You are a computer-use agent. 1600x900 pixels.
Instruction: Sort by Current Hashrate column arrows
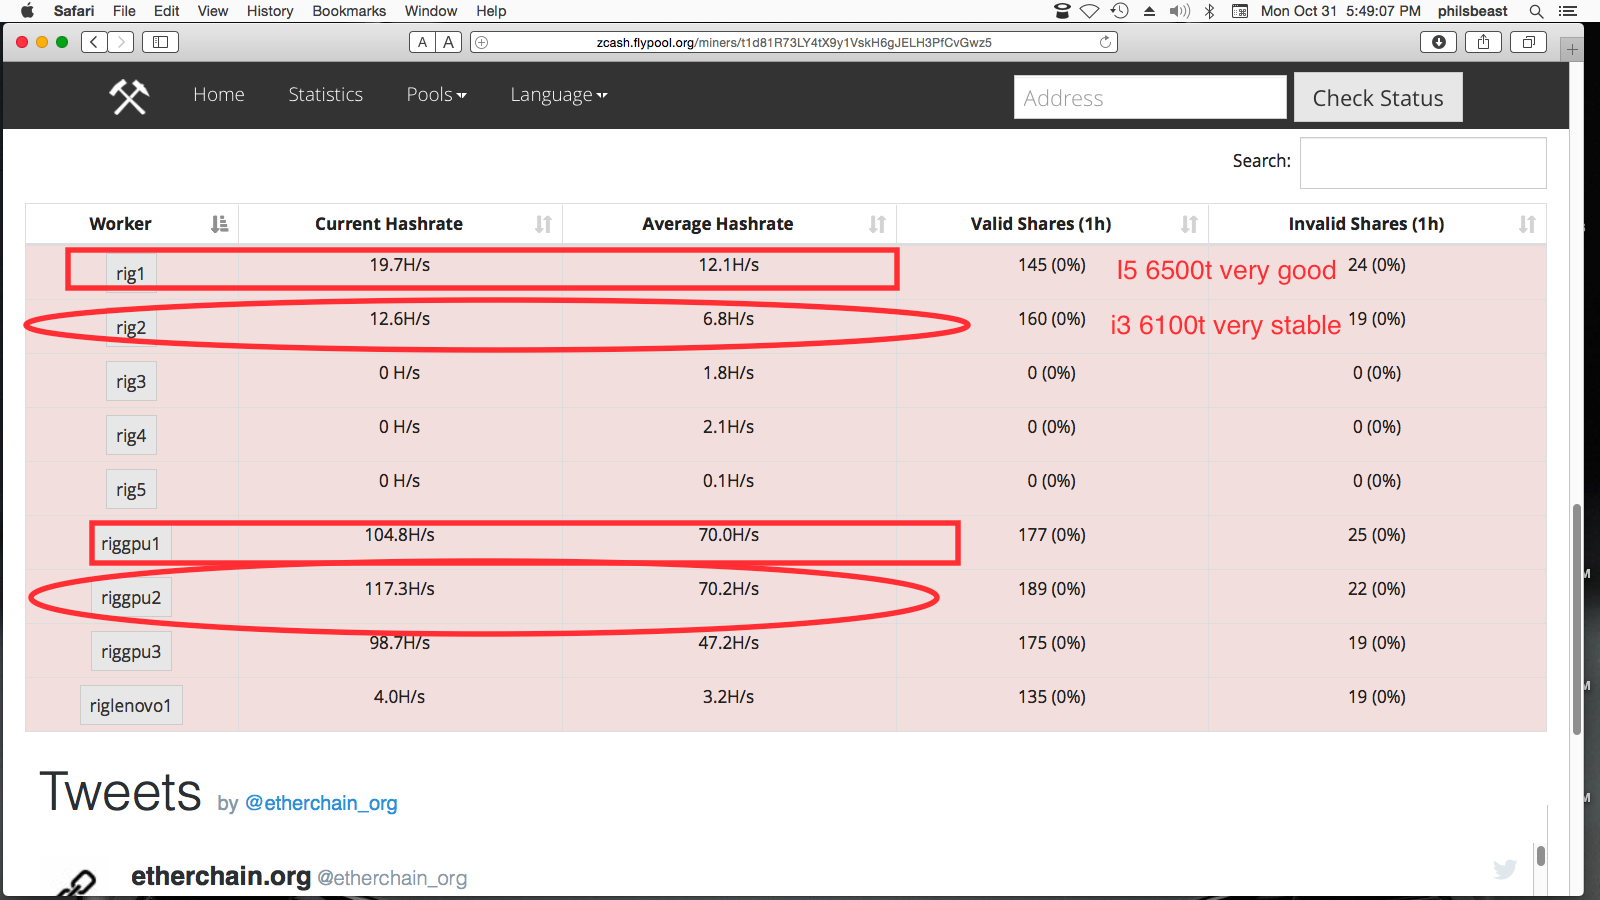[543, 224]
